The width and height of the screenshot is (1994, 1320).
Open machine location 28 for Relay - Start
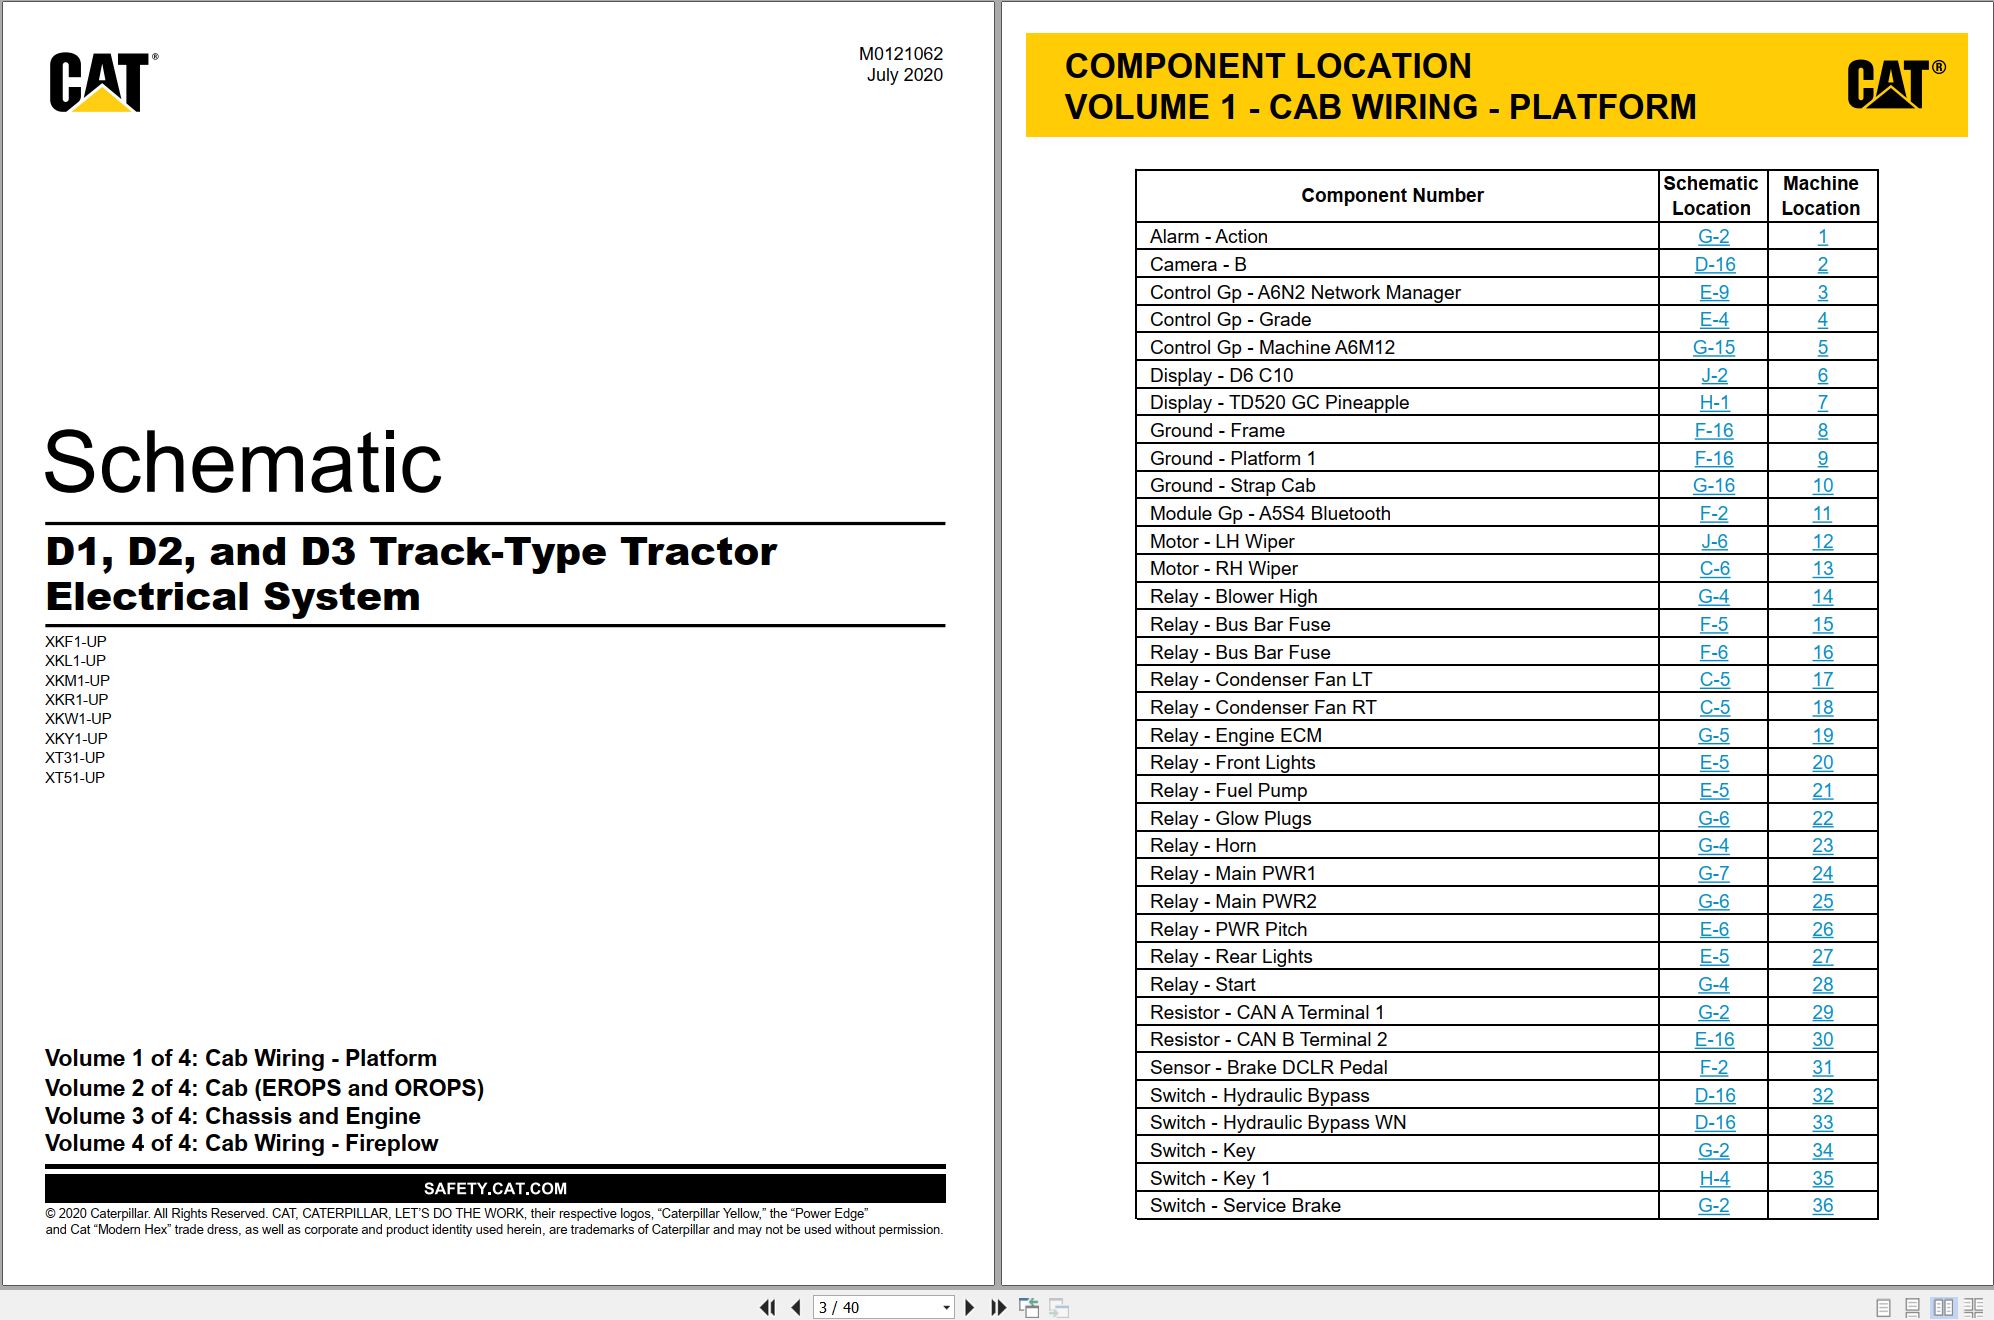(x=1822, y=985)
